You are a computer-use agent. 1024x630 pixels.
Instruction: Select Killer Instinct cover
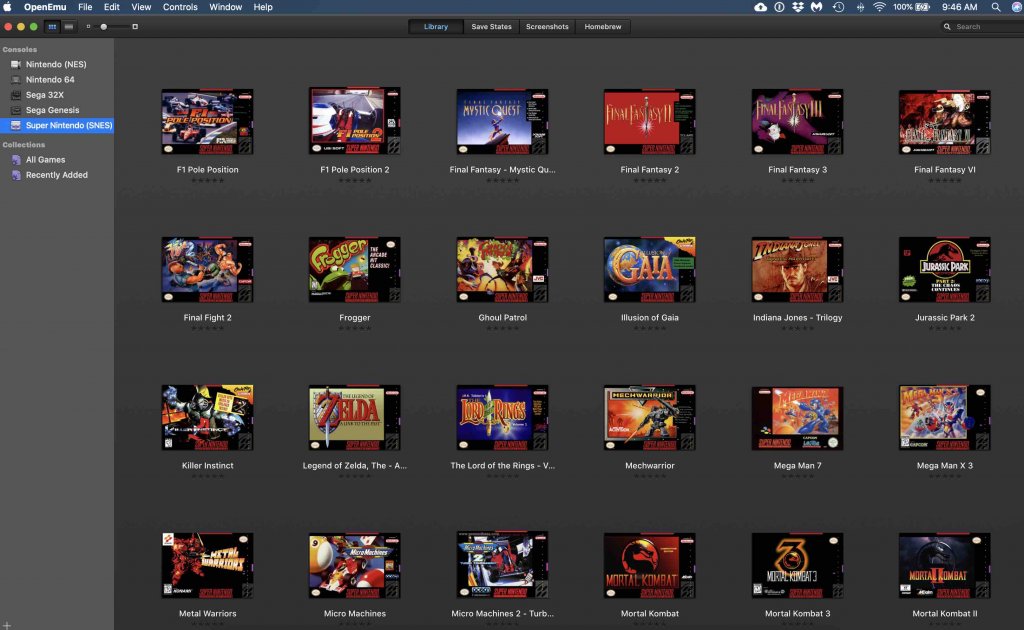coord(208,418)
